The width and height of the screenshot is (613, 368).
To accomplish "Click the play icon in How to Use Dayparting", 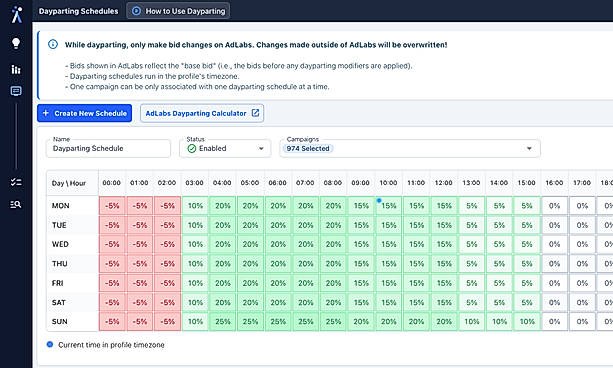I will pyautogui.click(x=136, y=11).
